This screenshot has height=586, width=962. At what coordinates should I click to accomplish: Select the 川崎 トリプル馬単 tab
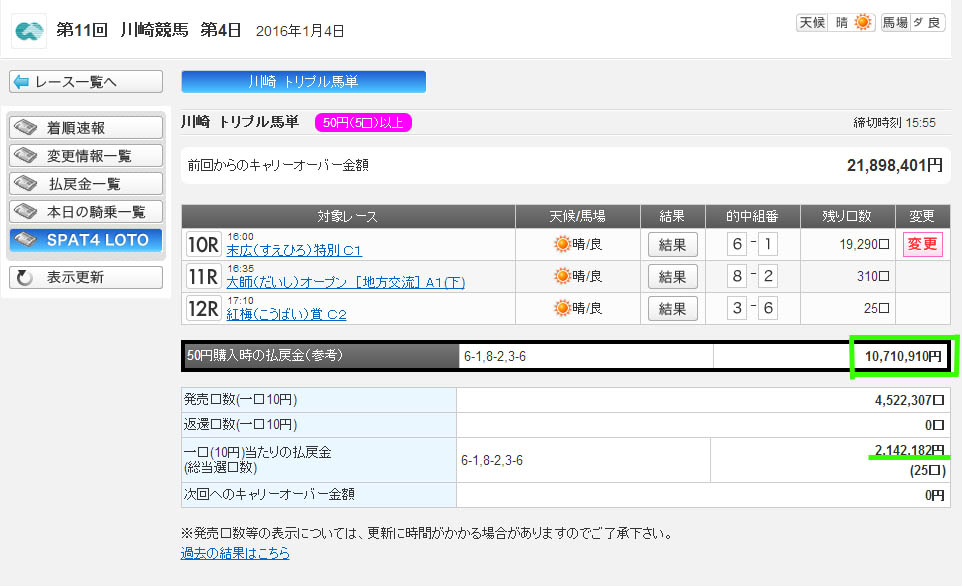click(303, 82)
